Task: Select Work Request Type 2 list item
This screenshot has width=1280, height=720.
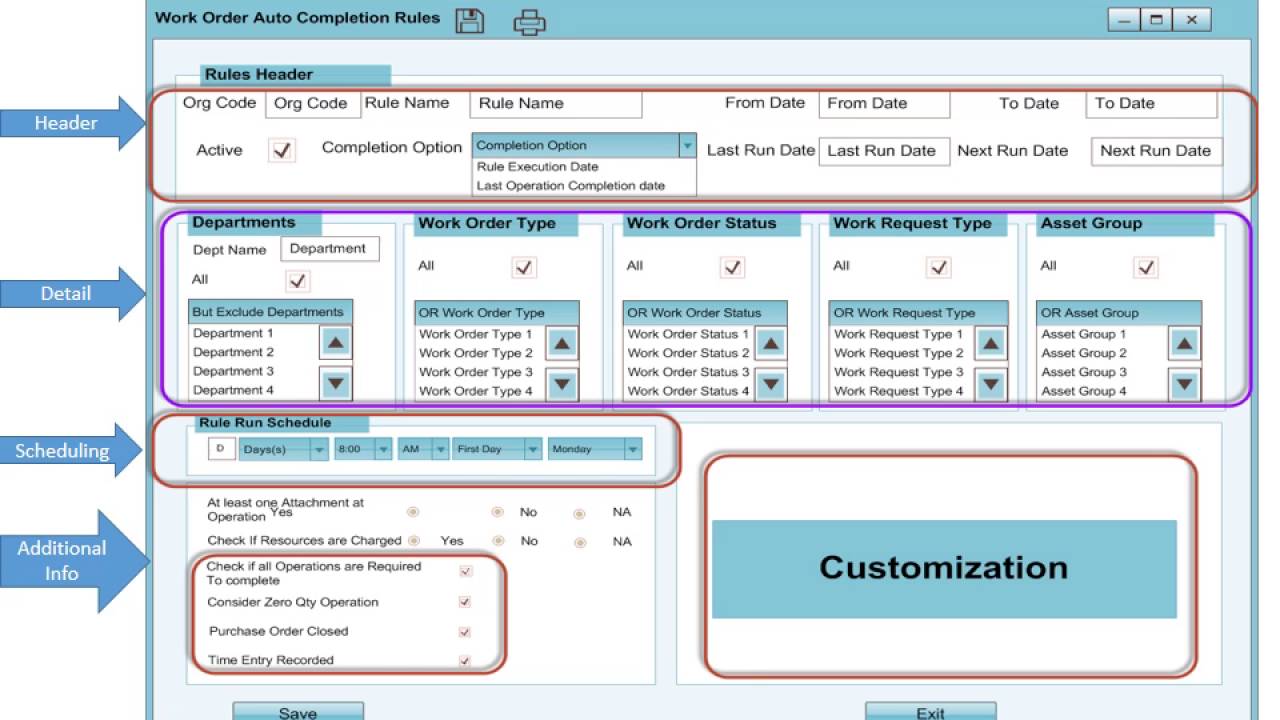Action: 899,353
